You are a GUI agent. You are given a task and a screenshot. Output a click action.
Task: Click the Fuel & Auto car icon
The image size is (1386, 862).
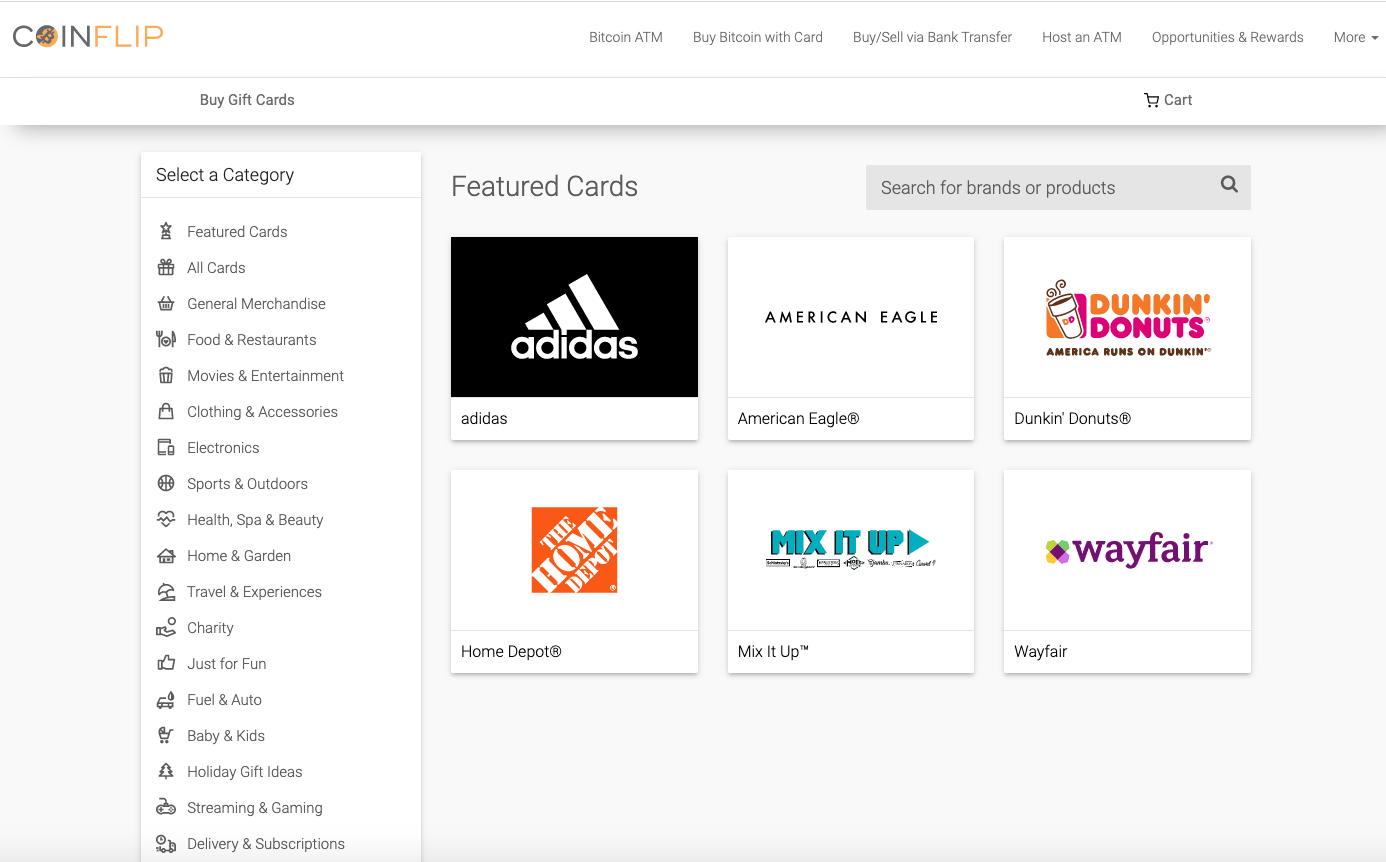pyautogui.click(x=166, y=699)
